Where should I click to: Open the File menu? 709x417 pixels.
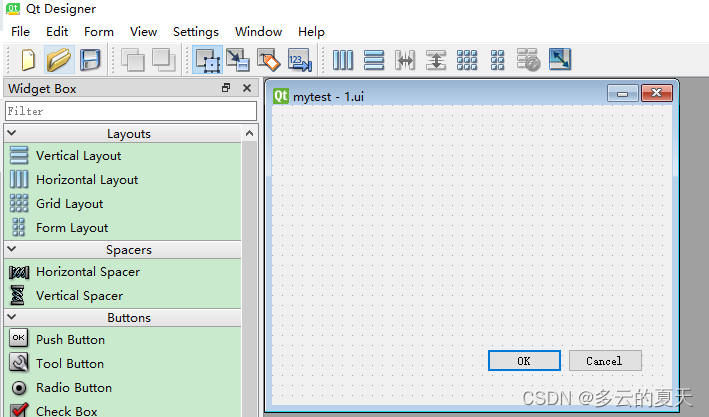20,32
